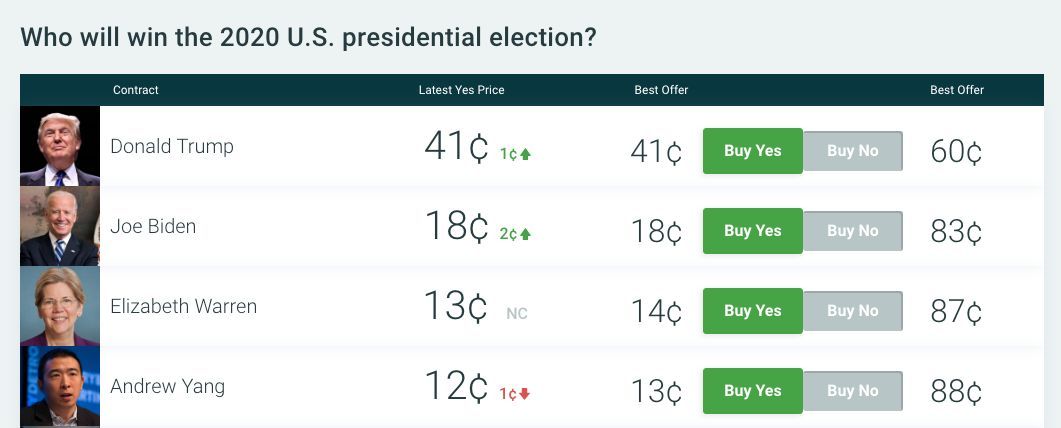
Task: Buy No on Joe Biden contract
Action: click(x=853, y=231)
